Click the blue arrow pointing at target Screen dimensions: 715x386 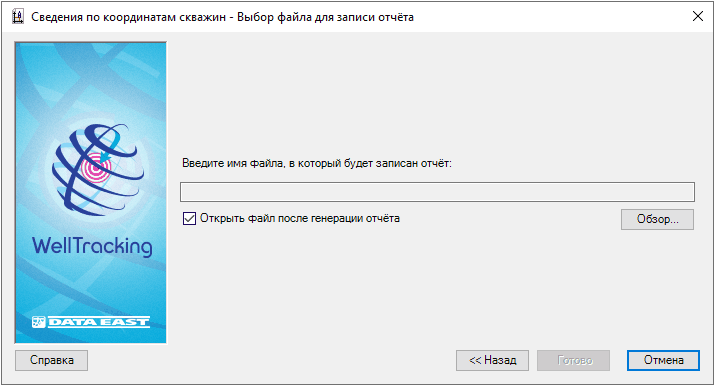[107, 151]
